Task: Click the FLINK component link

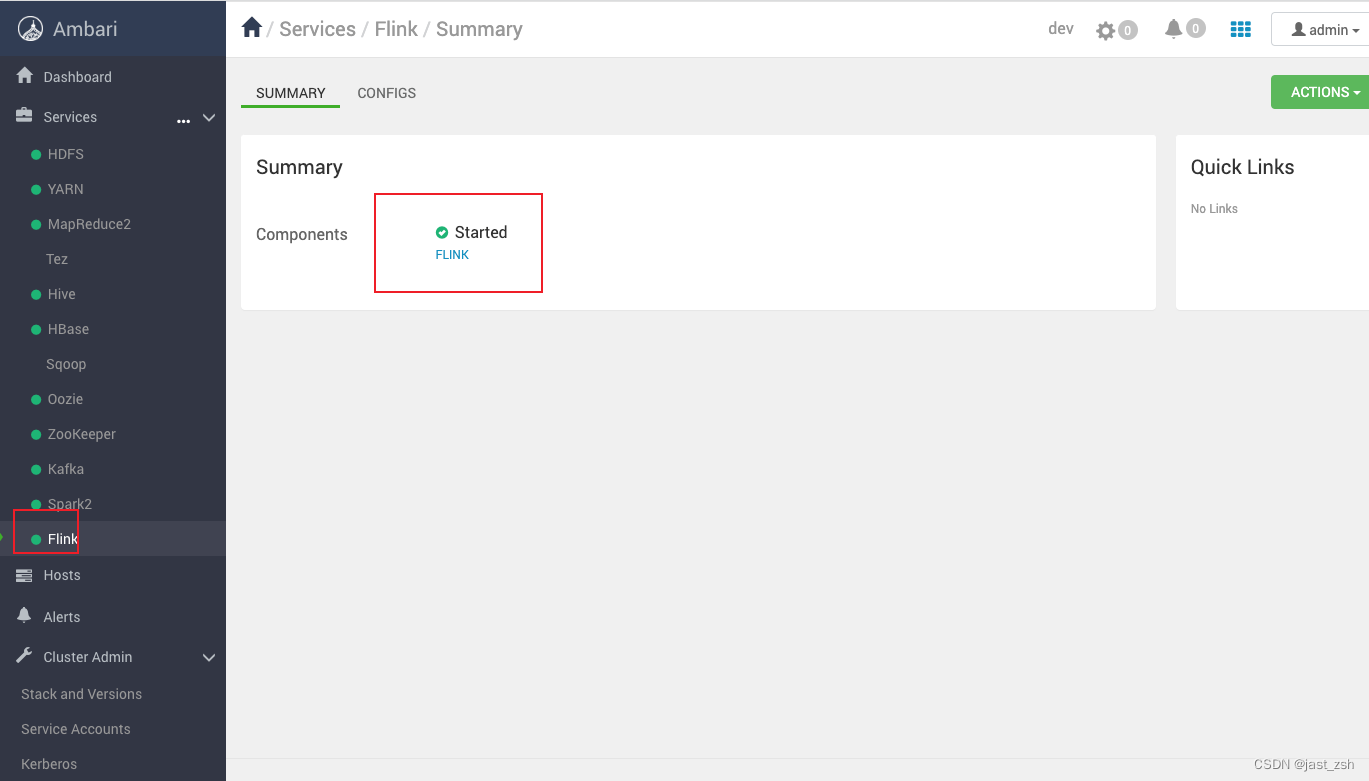Action: click(452, 255)
